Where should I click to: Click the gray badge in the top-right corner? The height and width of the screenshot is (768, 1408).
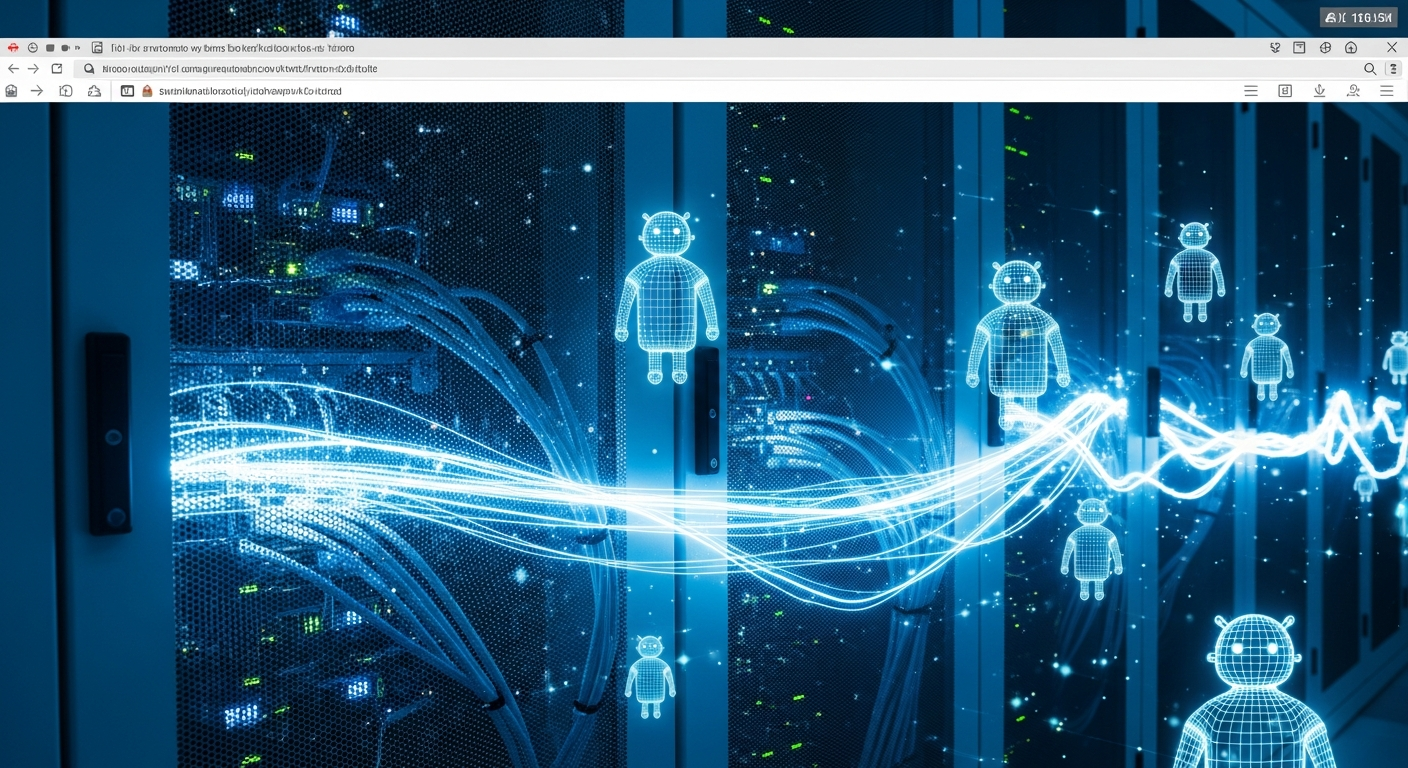(x=1358, y=17)
